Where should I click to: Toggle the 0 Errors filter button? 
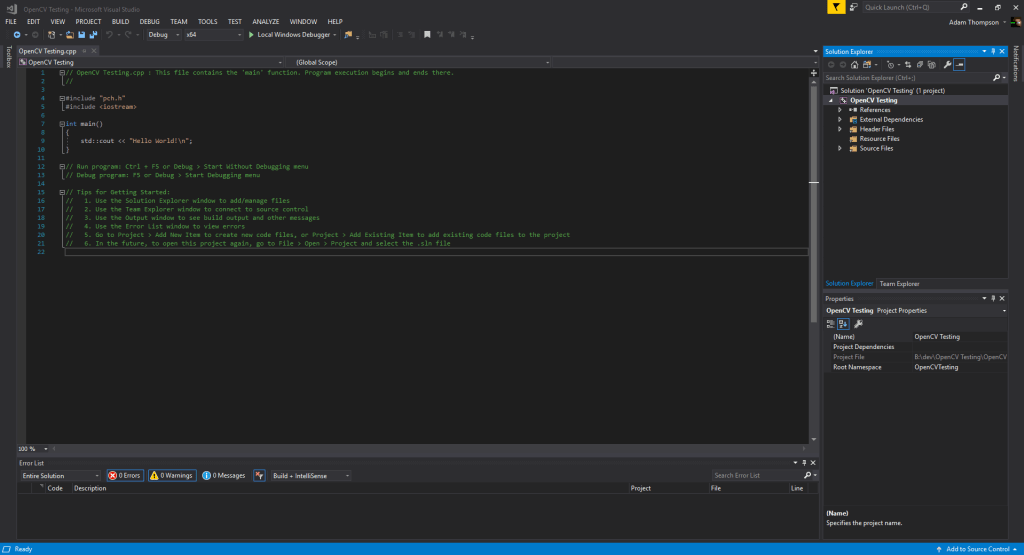pyautogui.click(x=125, y=475)
